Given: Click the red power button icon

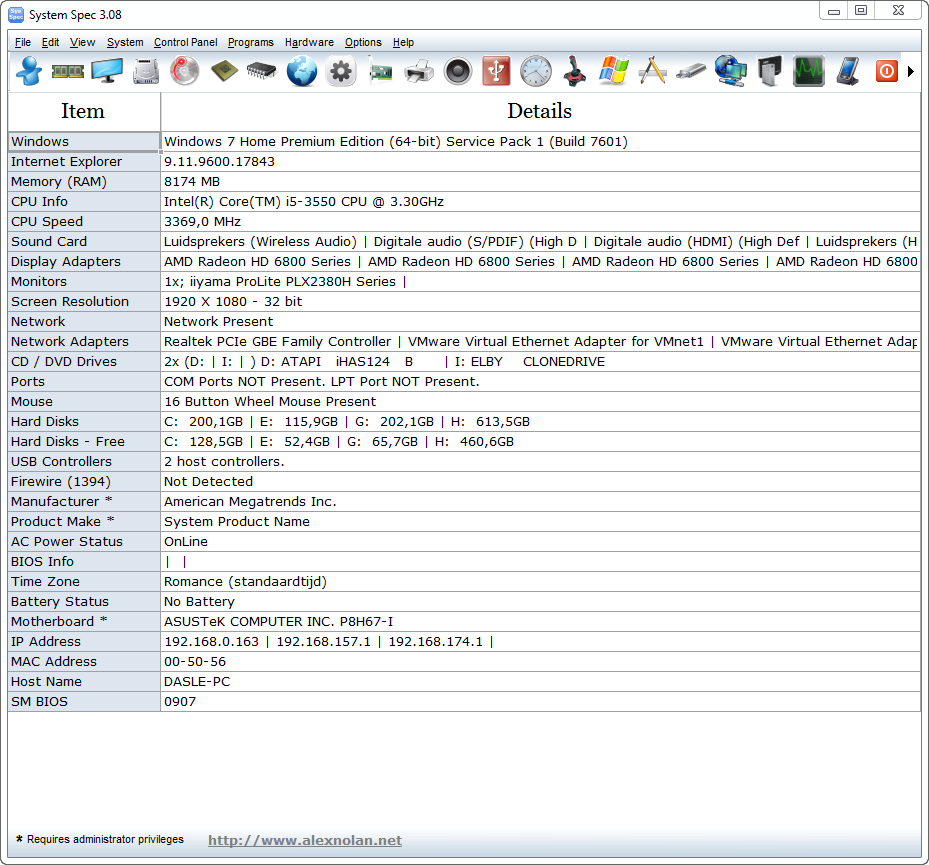Looking at the screenshot, I should click(886, 71).
